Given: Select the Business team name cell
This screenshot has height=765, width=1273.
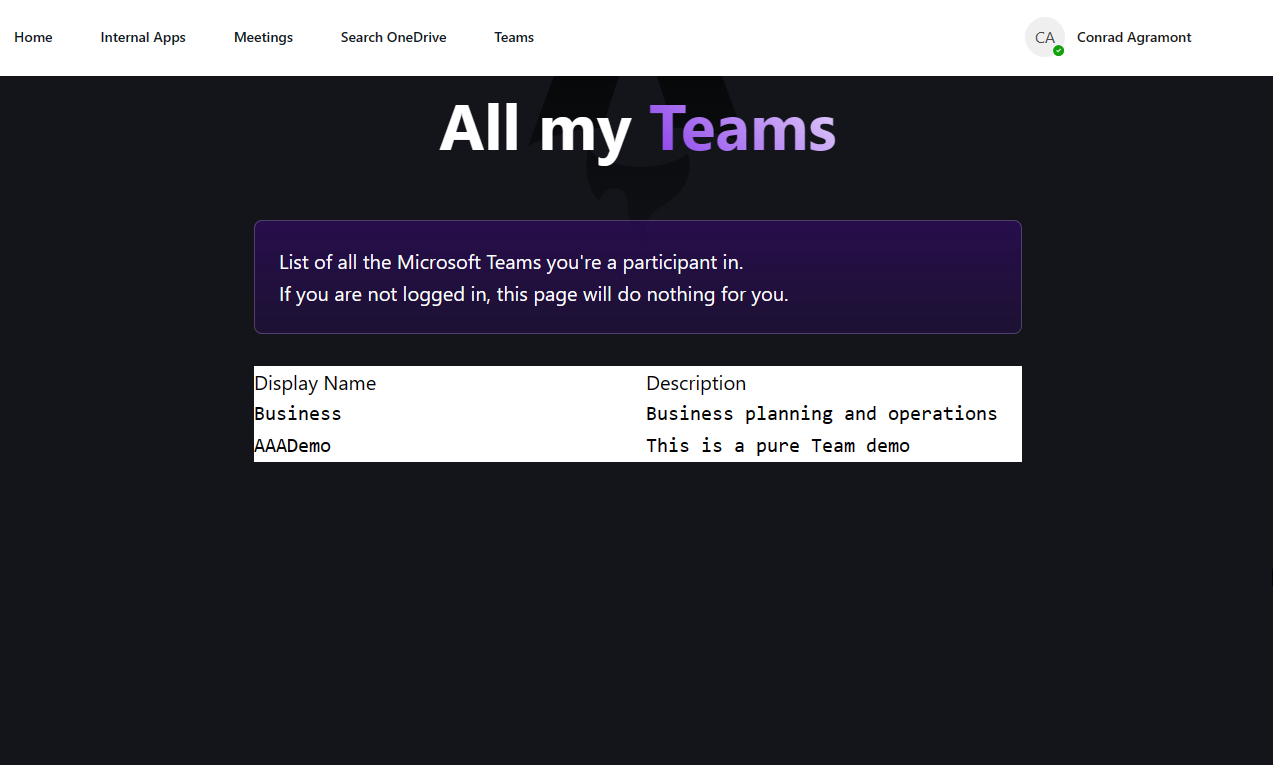Looking at the screenshot, I should click(298, 414).
